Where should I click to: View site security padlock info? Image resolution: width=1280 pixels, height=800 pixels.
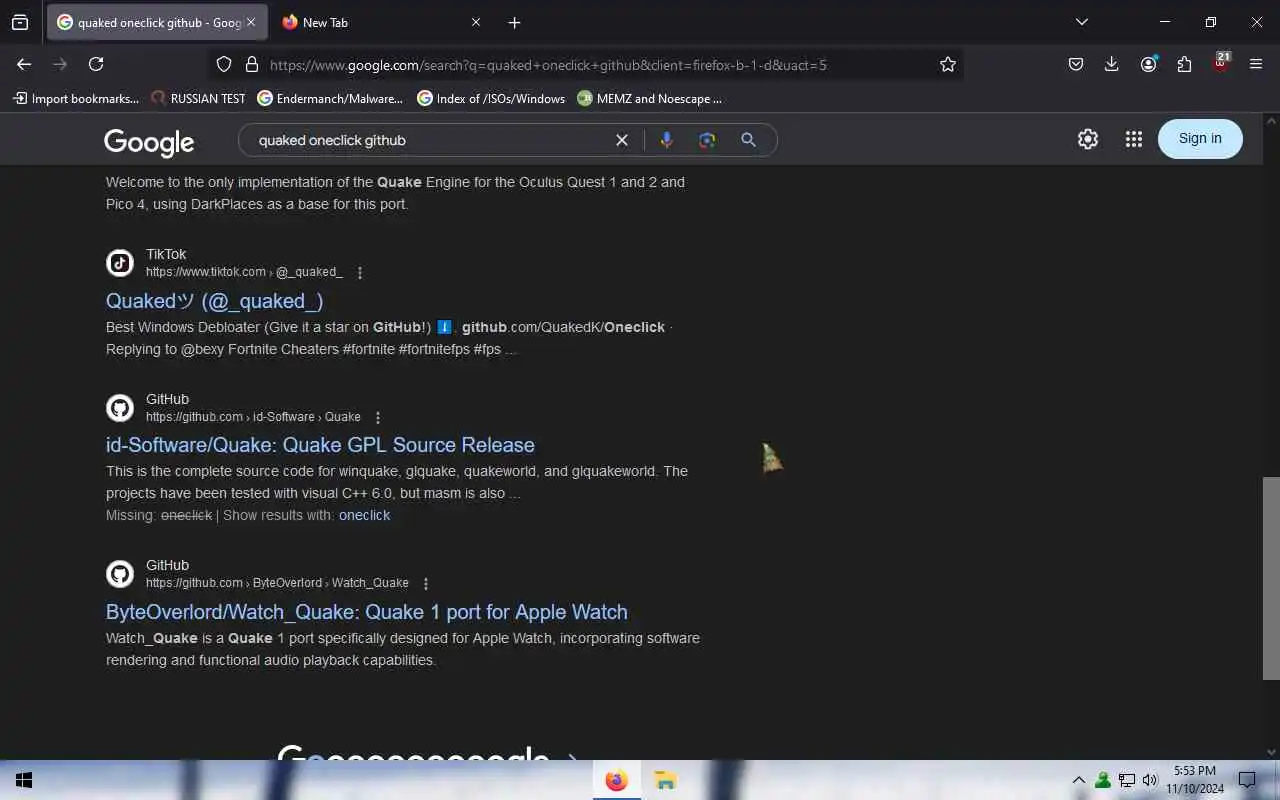click(x=252, y=64)
